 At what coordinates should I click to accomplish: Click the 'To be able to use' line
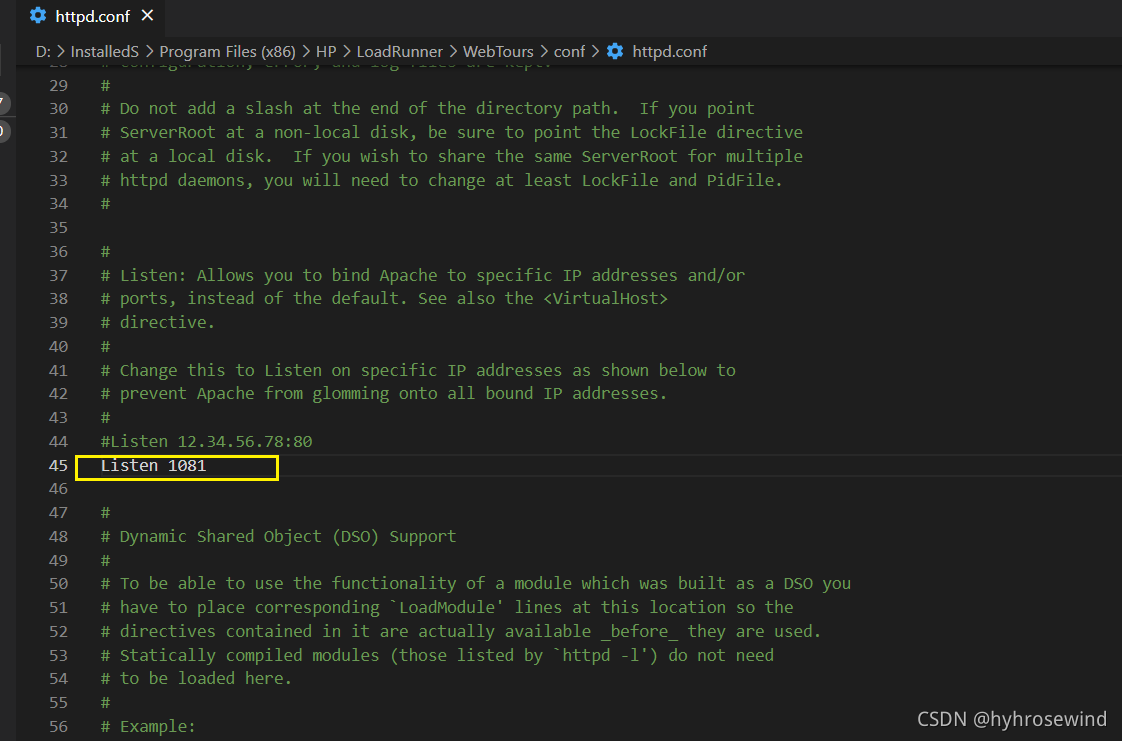pos(476,584)
